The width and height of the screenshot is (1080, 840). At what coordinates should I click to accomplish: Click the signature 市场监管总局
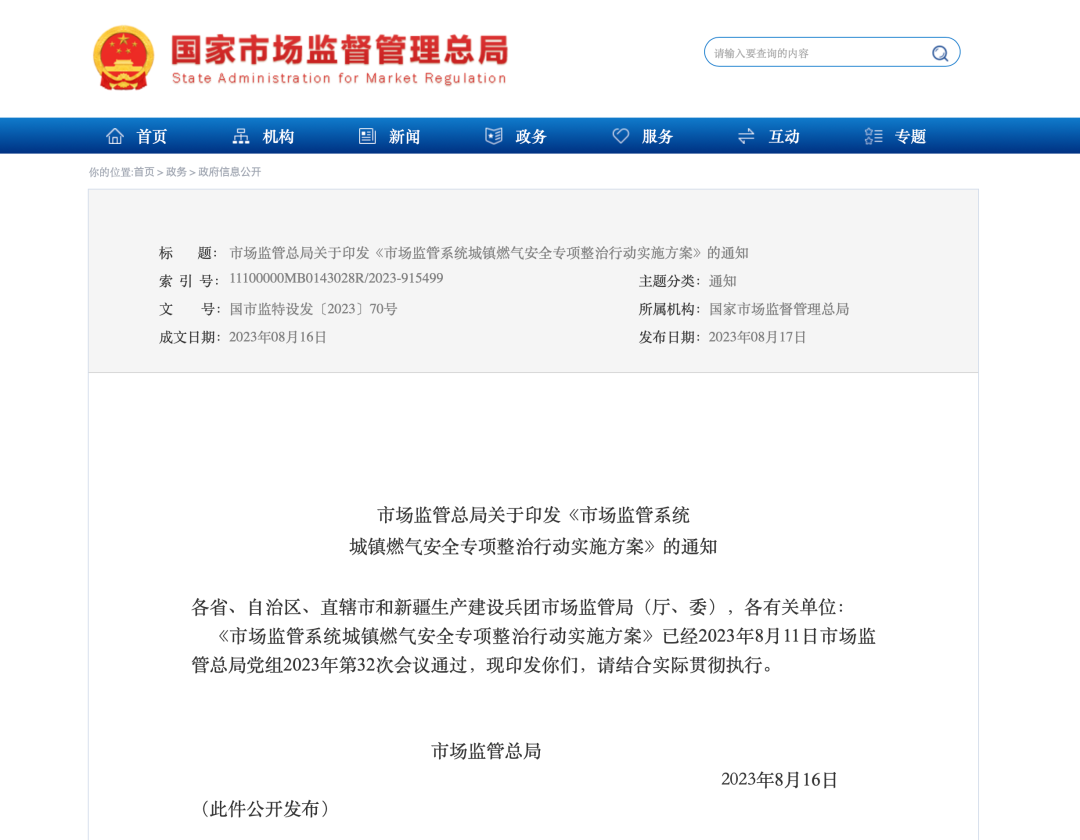point(486,750)
